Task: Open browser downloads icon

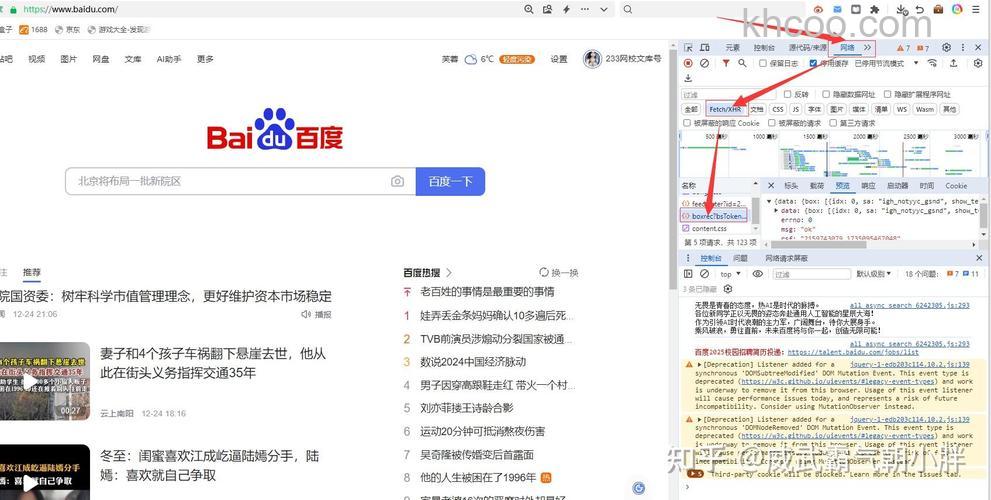Action: point(902,9)
